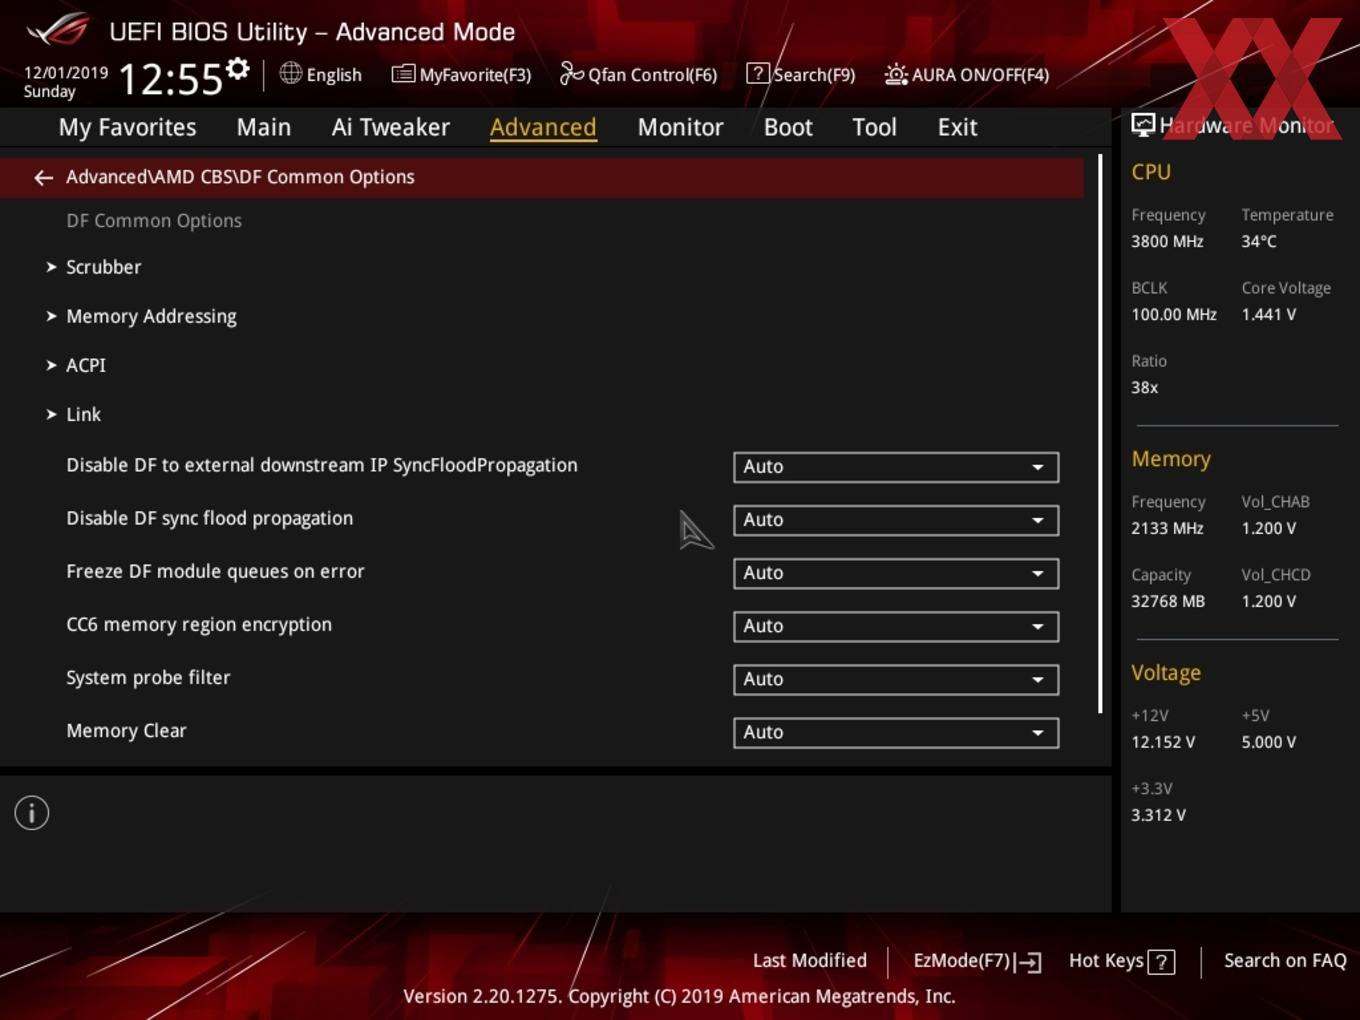Viewport: 1360px width, 1020px height.
Task: Click the Search(F9) question icon
Action: pos(758,73)
